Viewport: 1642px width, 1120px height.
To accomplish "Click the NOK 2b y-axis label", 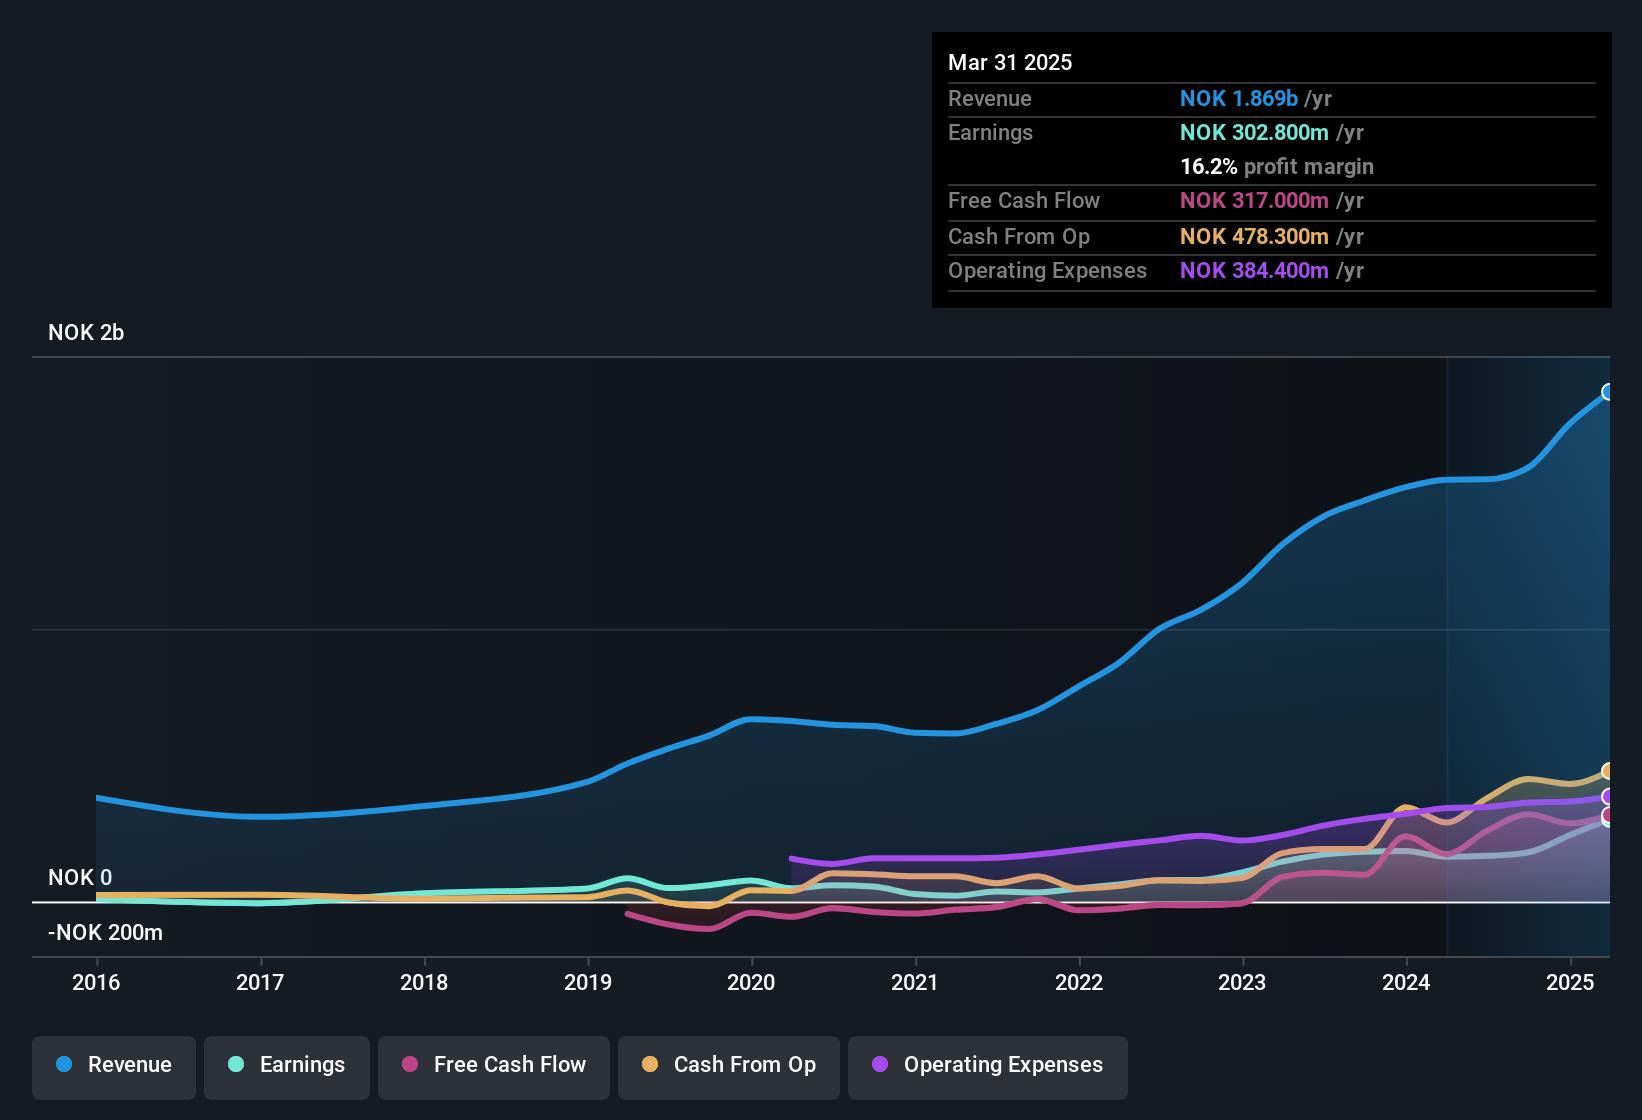I will click(86, 332).
